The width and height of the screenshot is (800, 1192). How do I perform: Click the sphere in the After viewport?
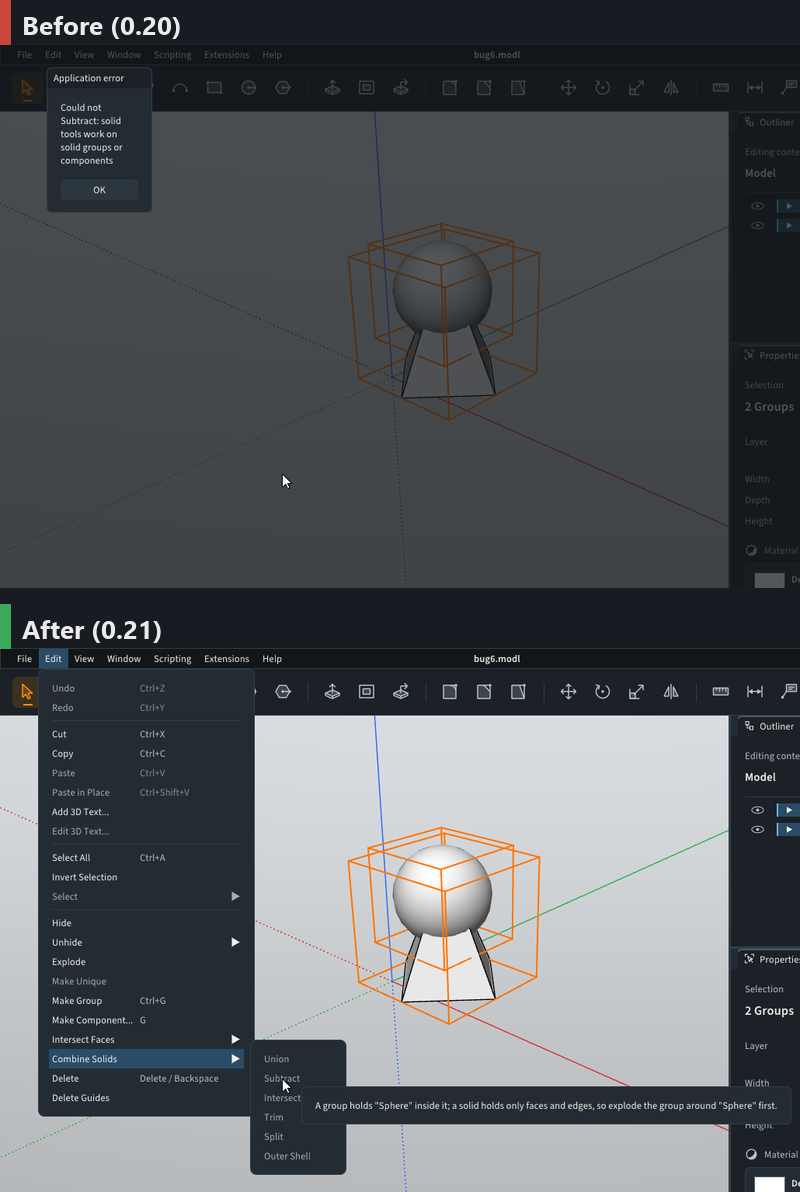coord(442,891)
